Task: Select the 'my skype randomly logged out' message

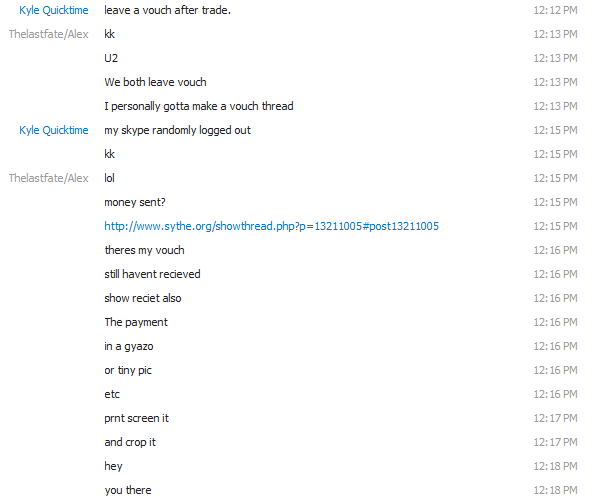Action: tap(177, 130)
